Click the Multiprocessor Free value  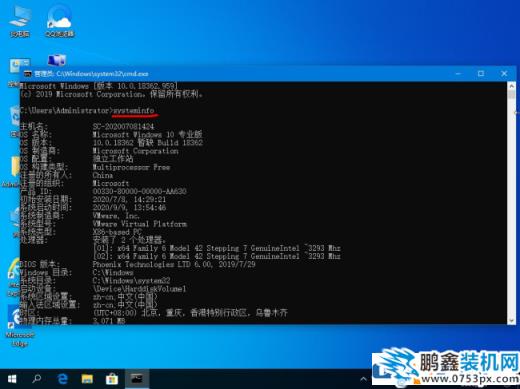tap(131, 167)
